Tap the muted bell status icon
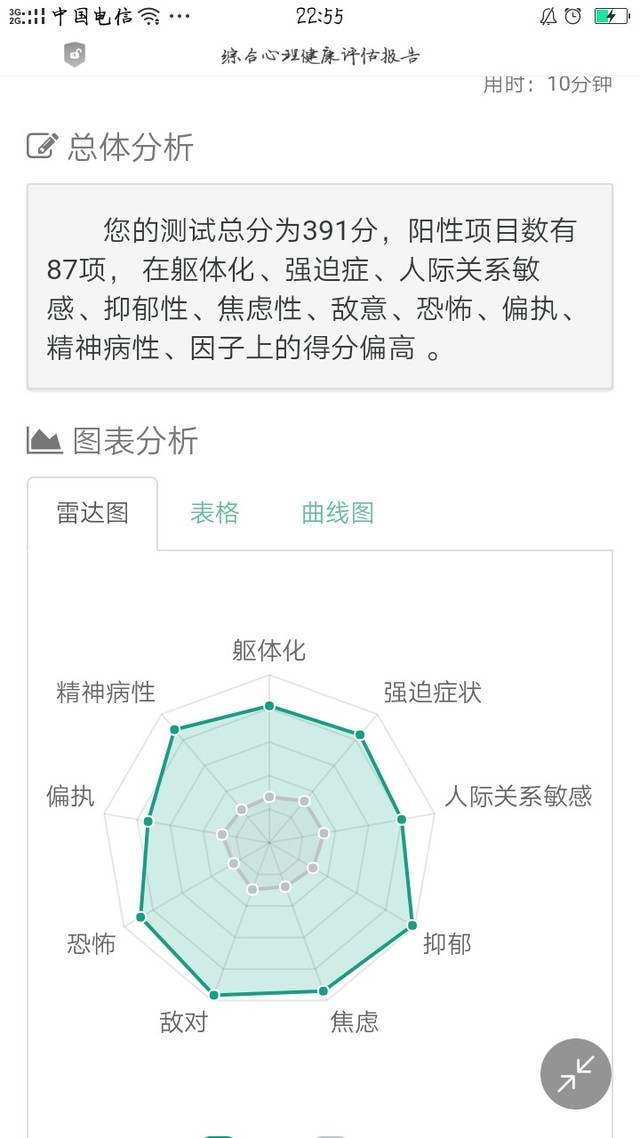Image resolution: width=640 pixels, height=1138 pixels. pyautogui.click(x=549, y=16)
